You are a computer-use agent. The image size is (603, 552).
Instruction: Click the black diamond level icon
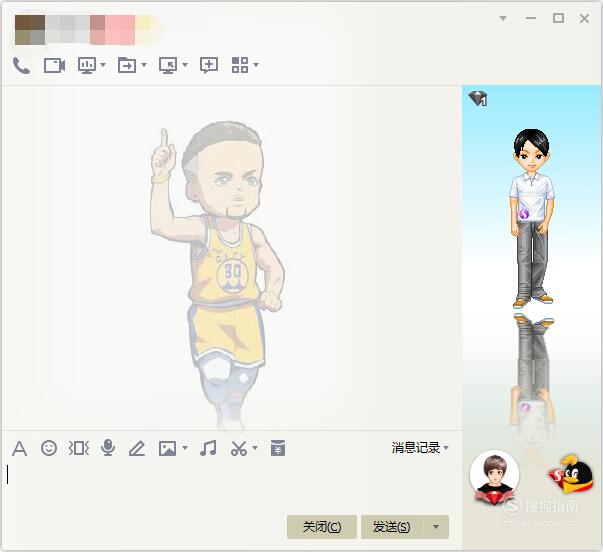point(478,99)
